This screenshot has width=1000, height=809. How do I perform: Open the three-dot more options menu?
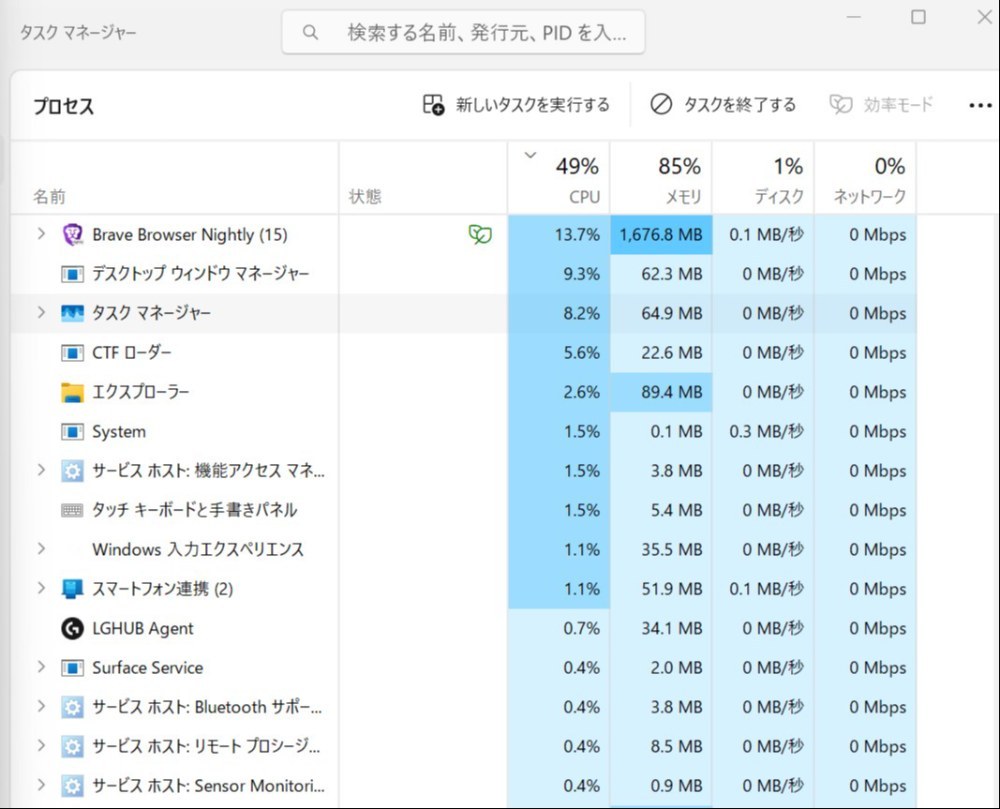pyautogui.click(x=980, y=105)
